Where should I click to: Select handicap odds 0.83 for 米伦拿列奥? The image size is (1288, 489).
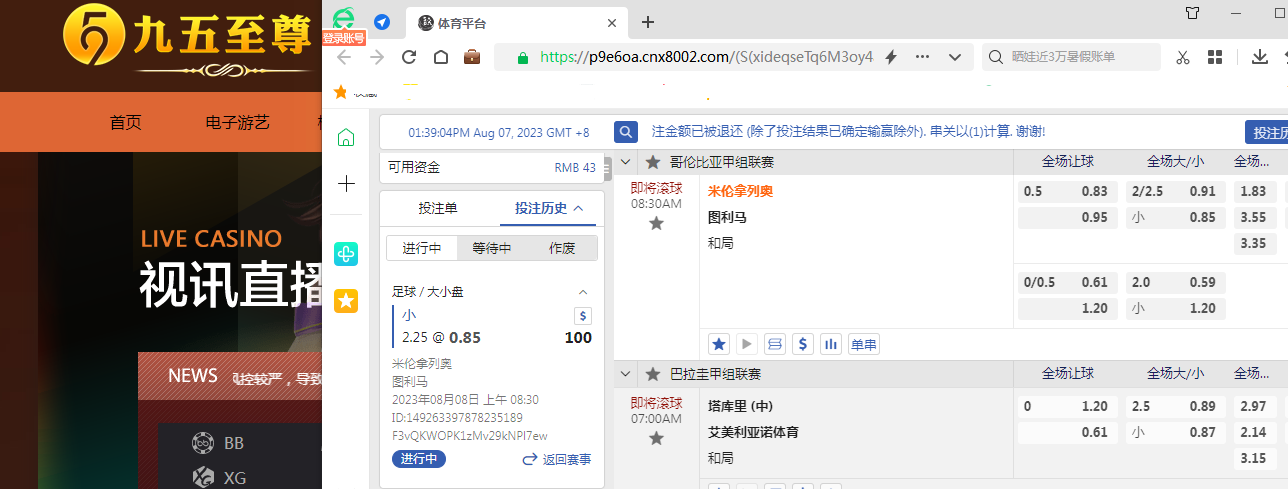pyautogui.click(x=1067, y=191)
